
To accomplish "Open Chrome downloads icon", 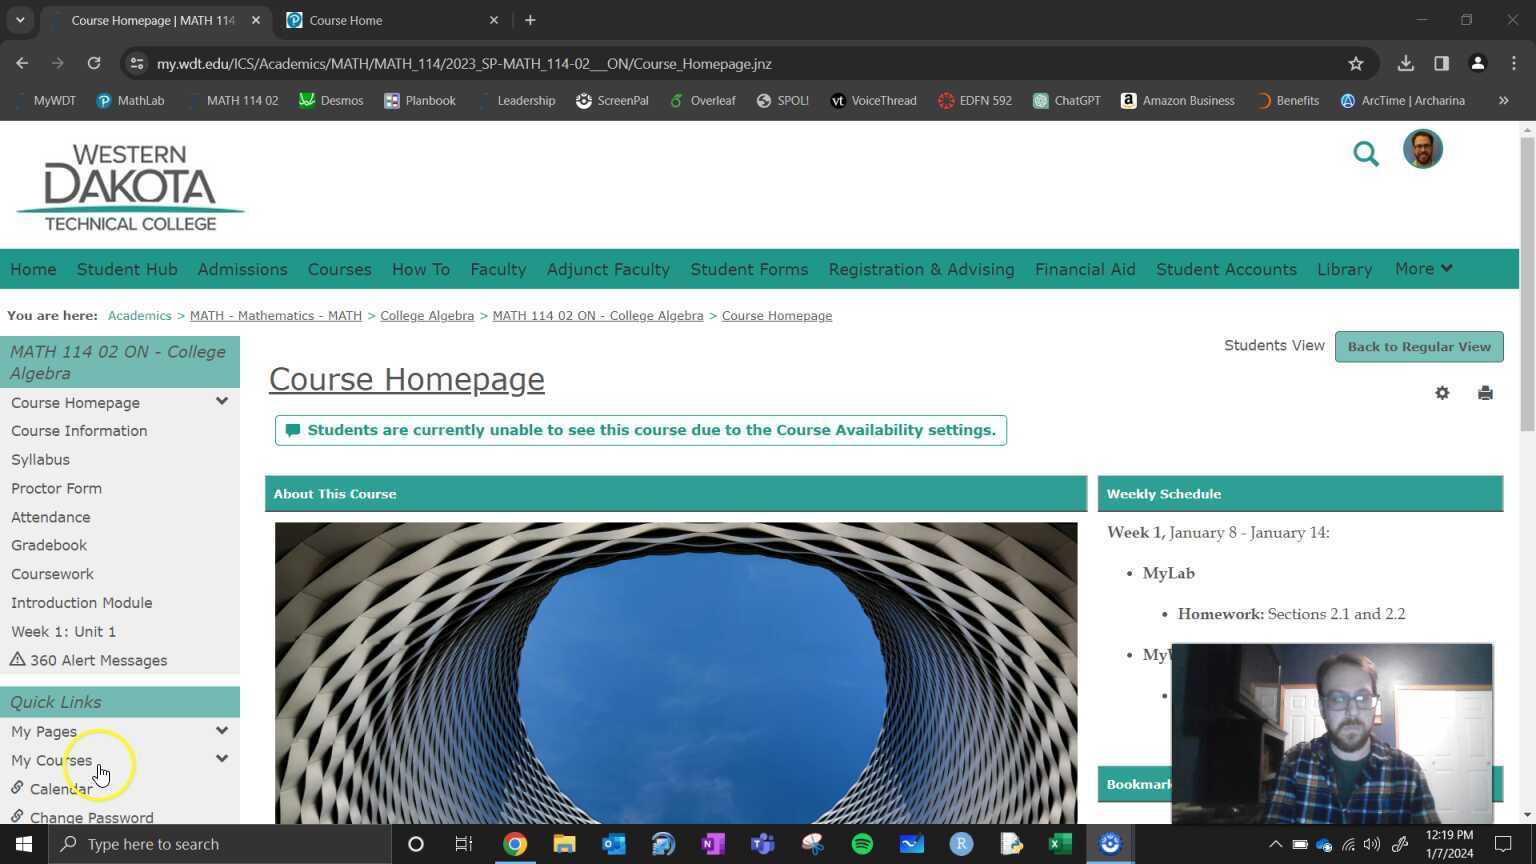I will (1405, 64).
